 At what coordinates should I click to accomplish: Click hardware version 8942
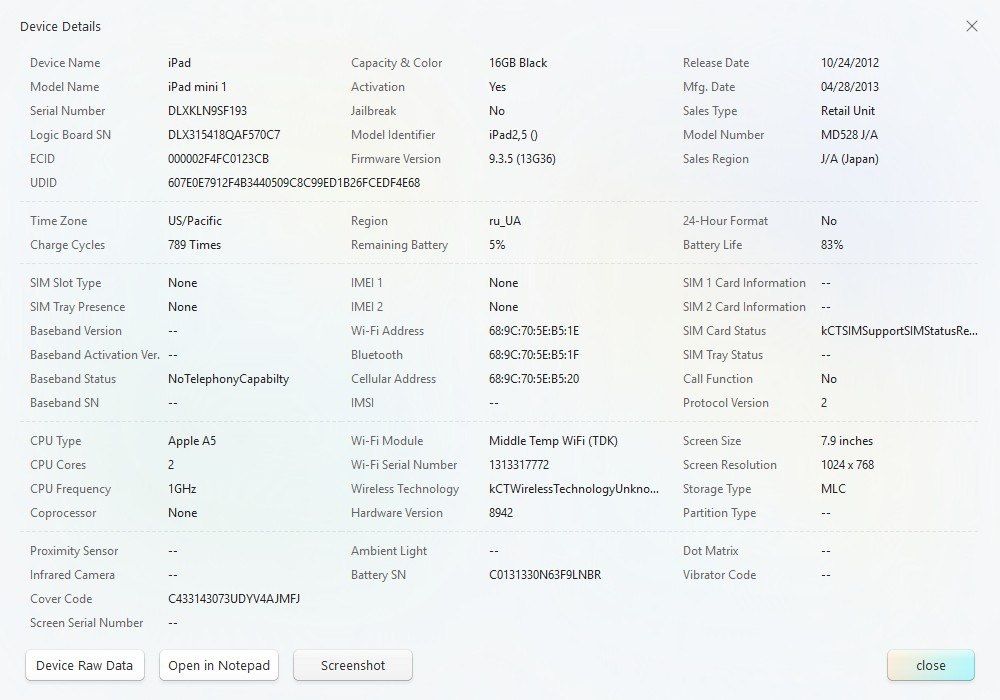click(x=501, y=513)
